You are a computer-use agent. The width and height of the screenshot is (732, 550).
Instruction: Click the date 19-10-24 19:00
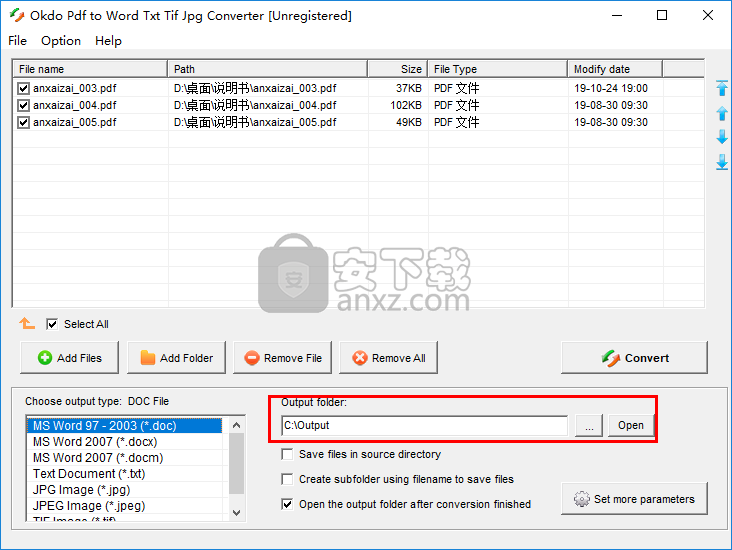(x=611, y=88)
